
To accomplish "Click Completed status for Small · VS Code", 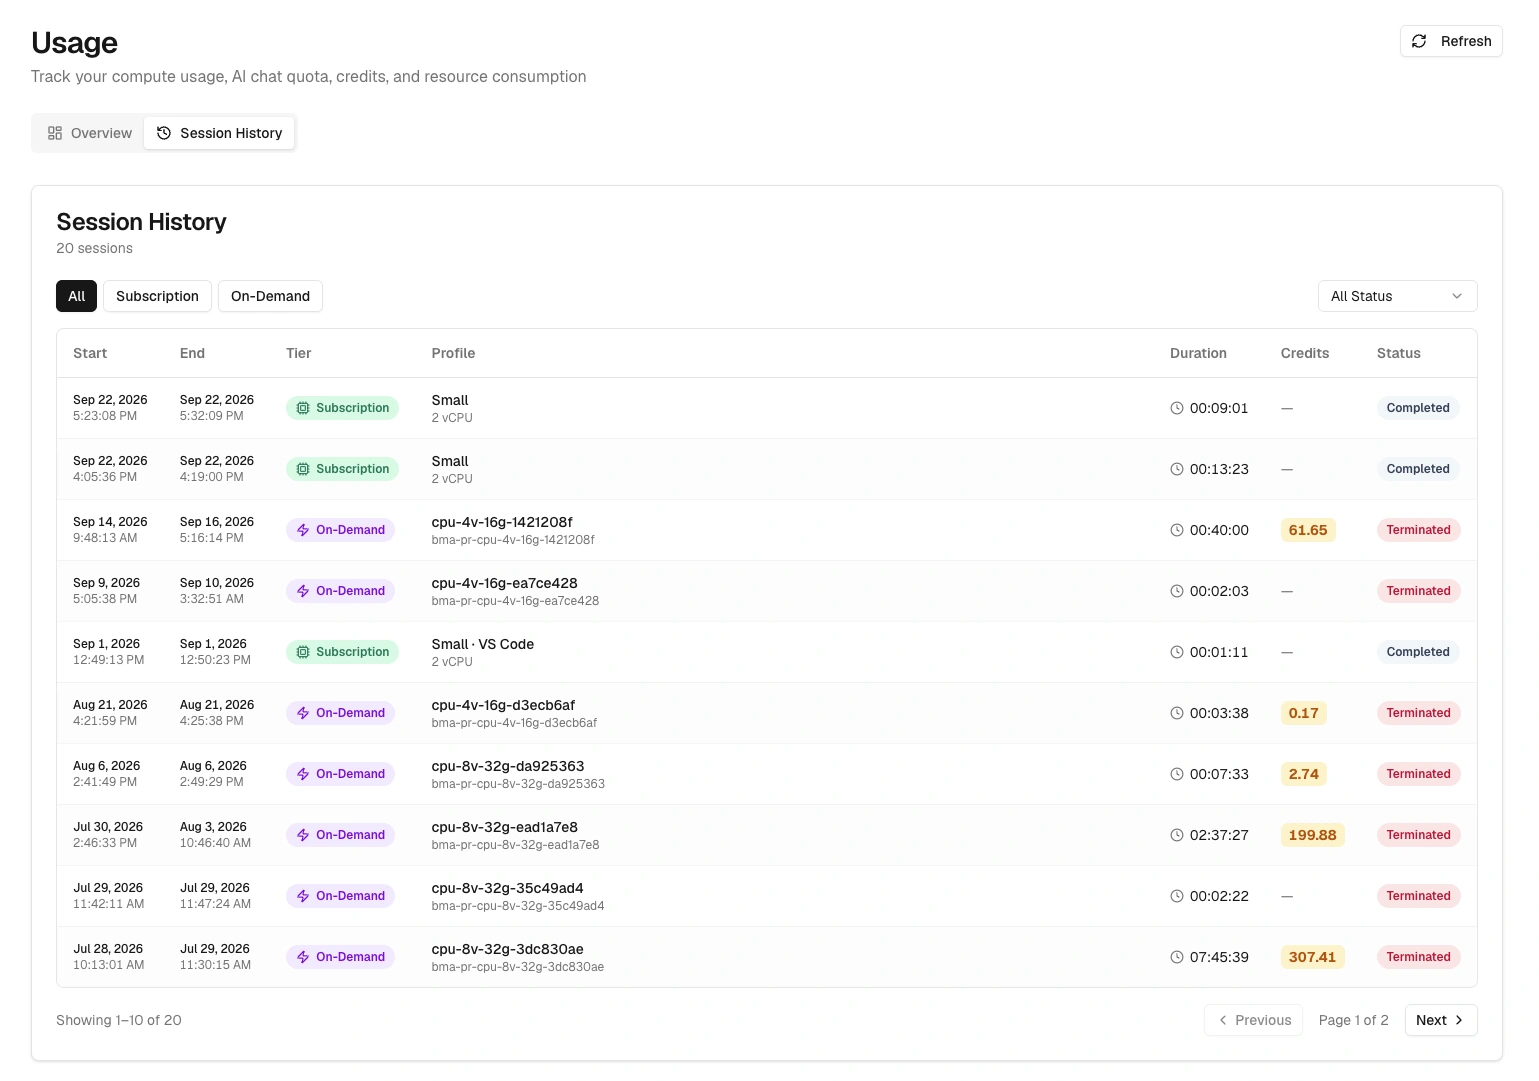I will (1418, 652).
